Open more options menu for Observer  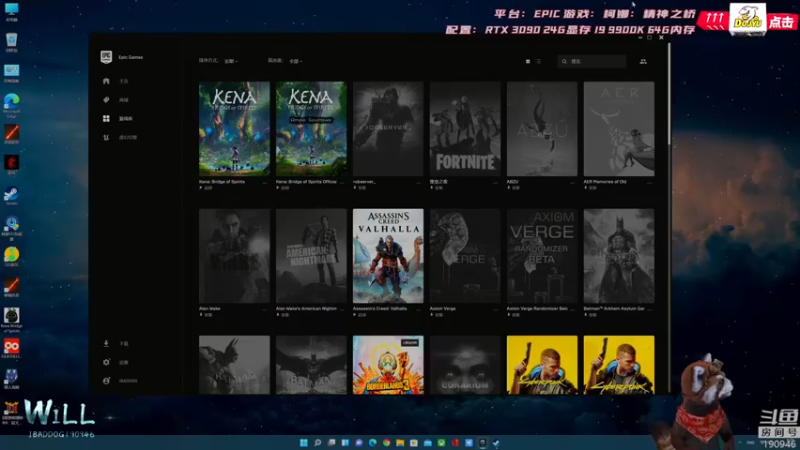click(x=419, y=182)
